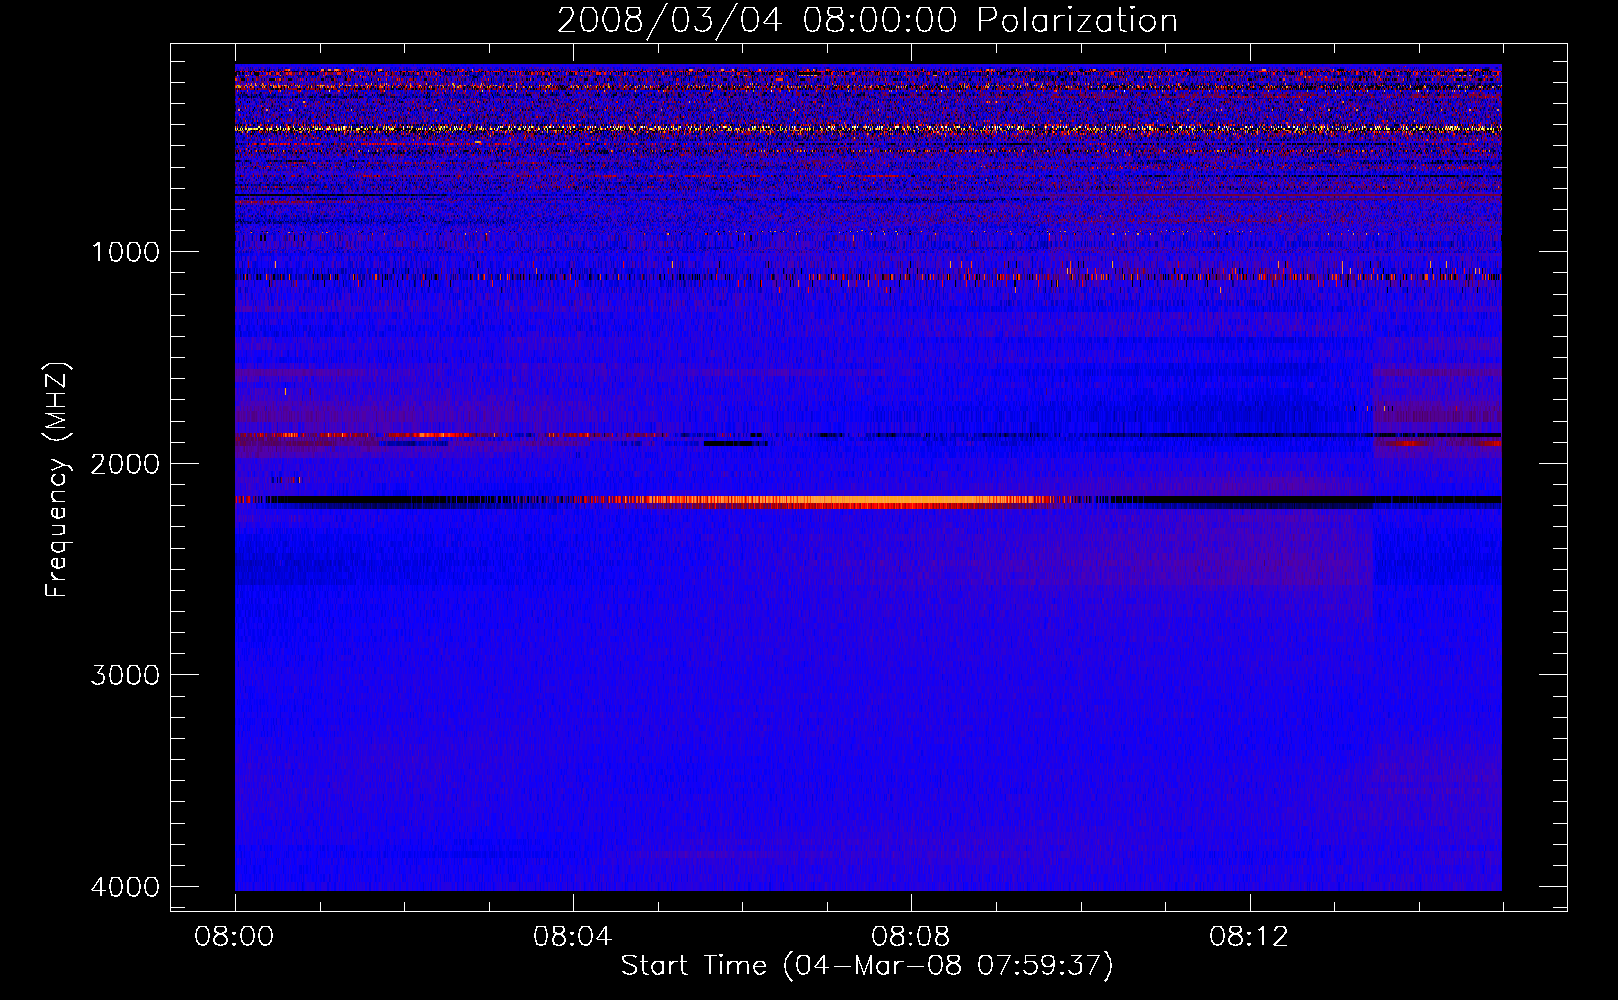Image resolution: width=1618 pixels, height=1000 pixels.
Task: Click the yellow noisy band near 400 MHz
Action: 868,128
